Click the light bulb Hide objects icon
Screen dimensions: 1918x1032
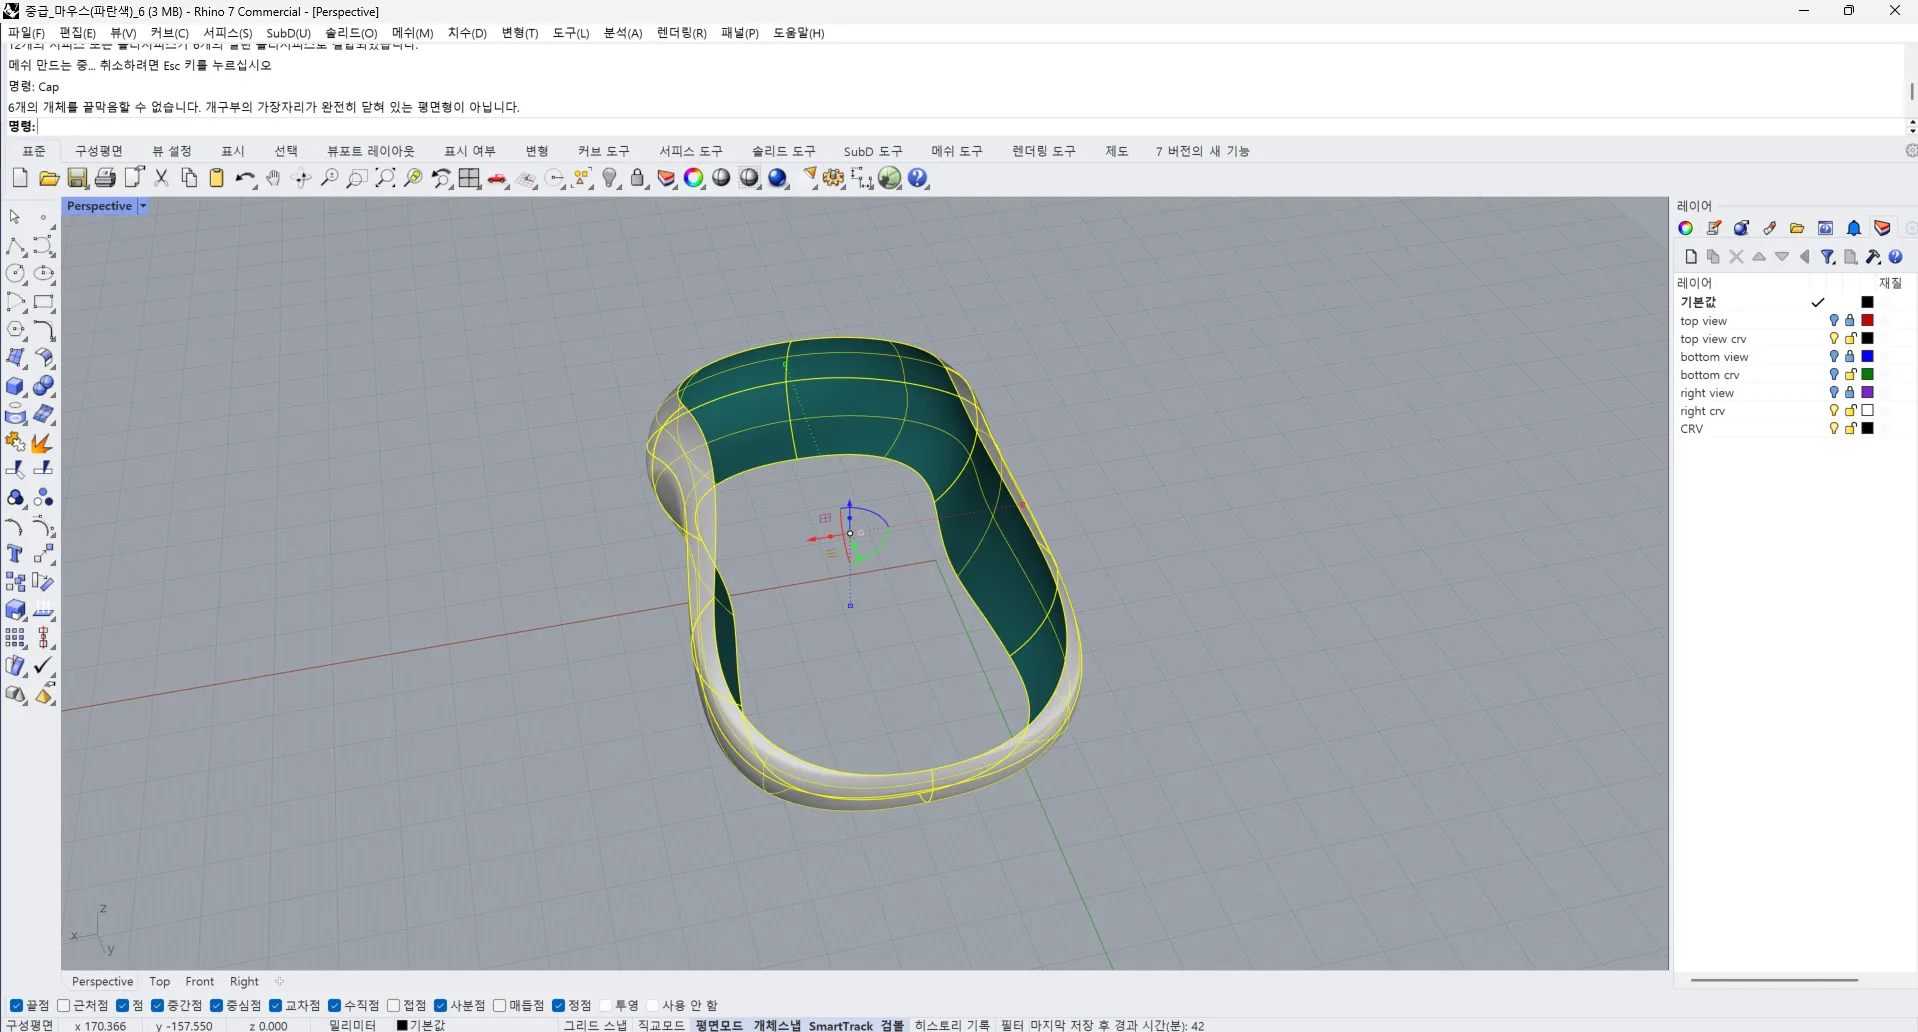point(611,178)
